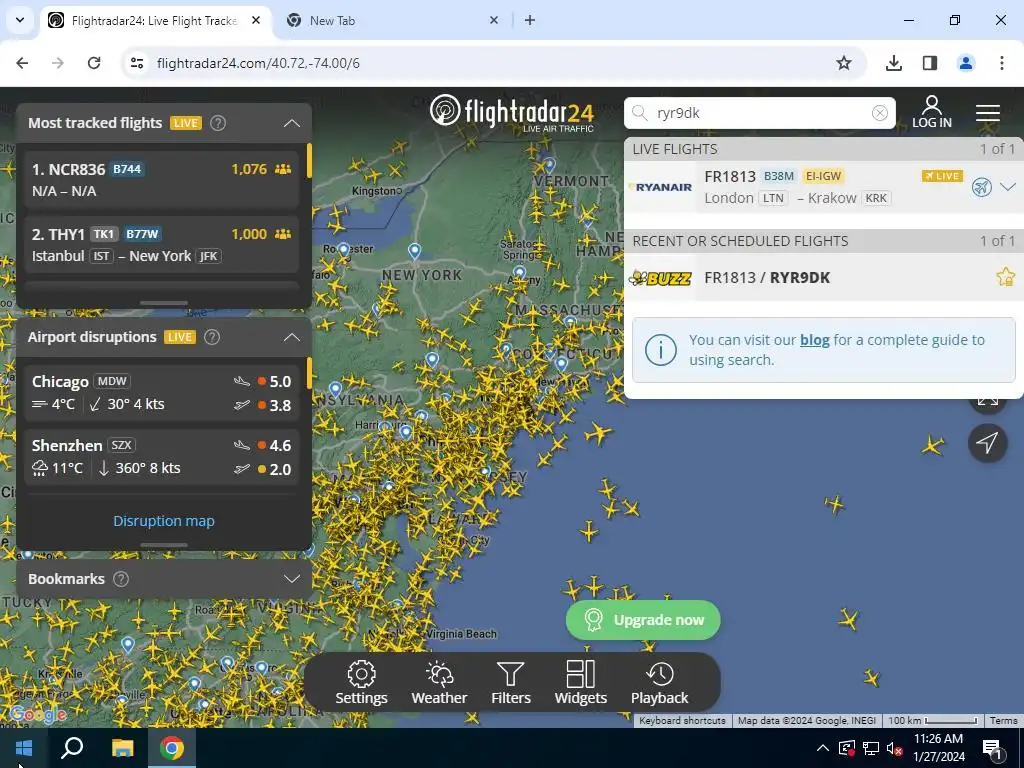Open Chrome profile avatar

pos(966,63)
